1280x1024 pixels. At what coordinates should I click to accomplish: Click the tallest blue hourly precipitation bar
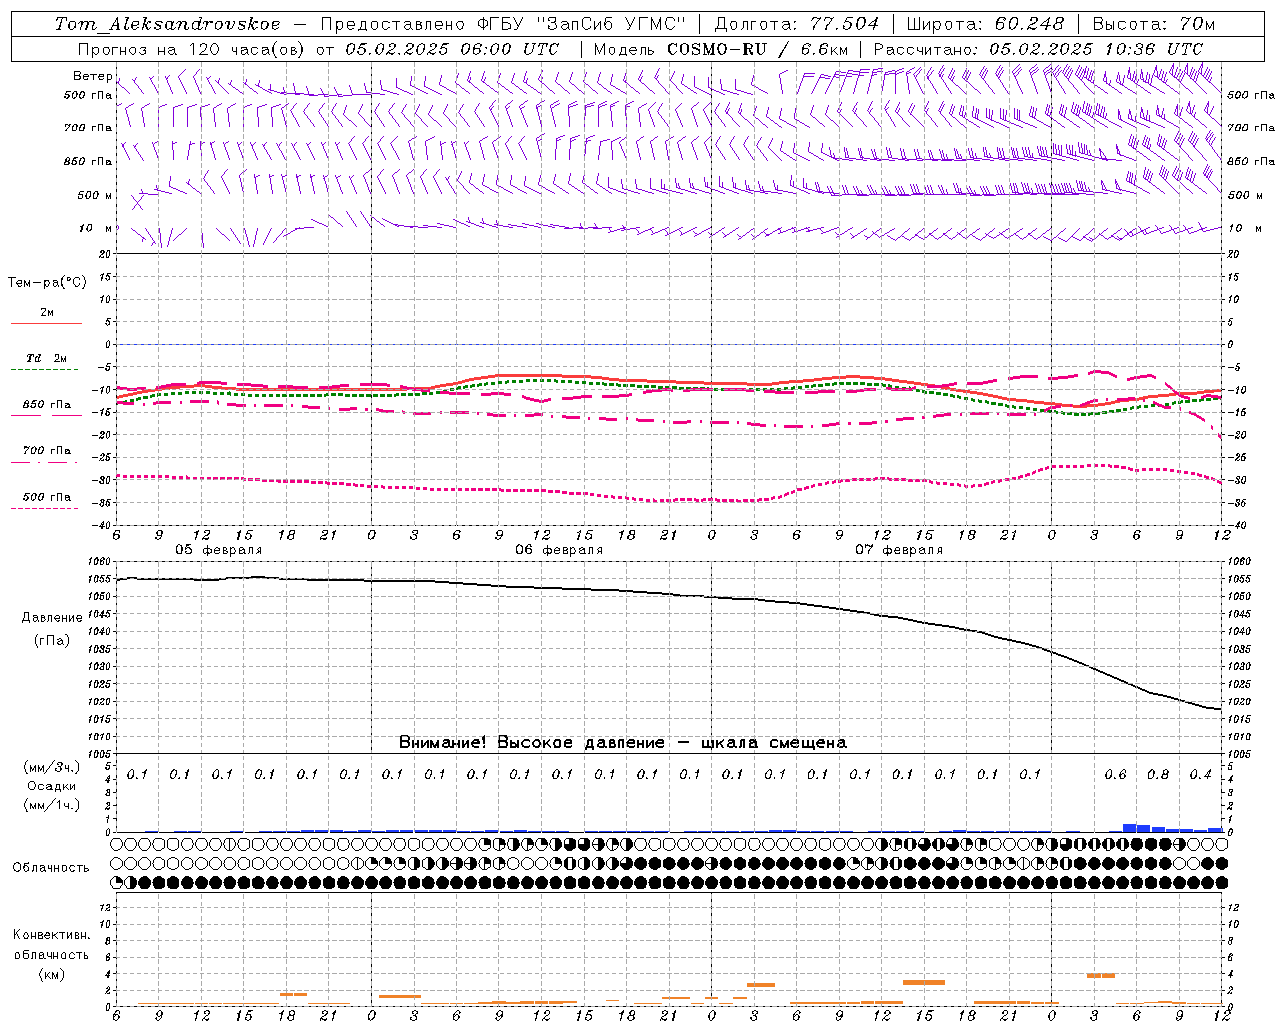click(1129, 828)
